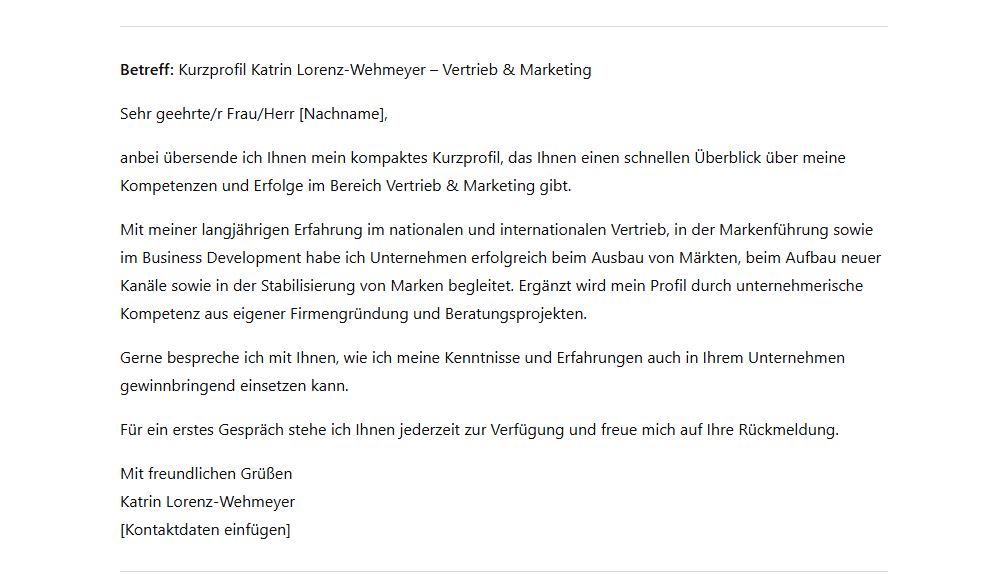Screen dimensions: 1004x574
Task: Click the signature name "Katrin Lorenz-Wehmeyer"
Action: click(207, 502)
